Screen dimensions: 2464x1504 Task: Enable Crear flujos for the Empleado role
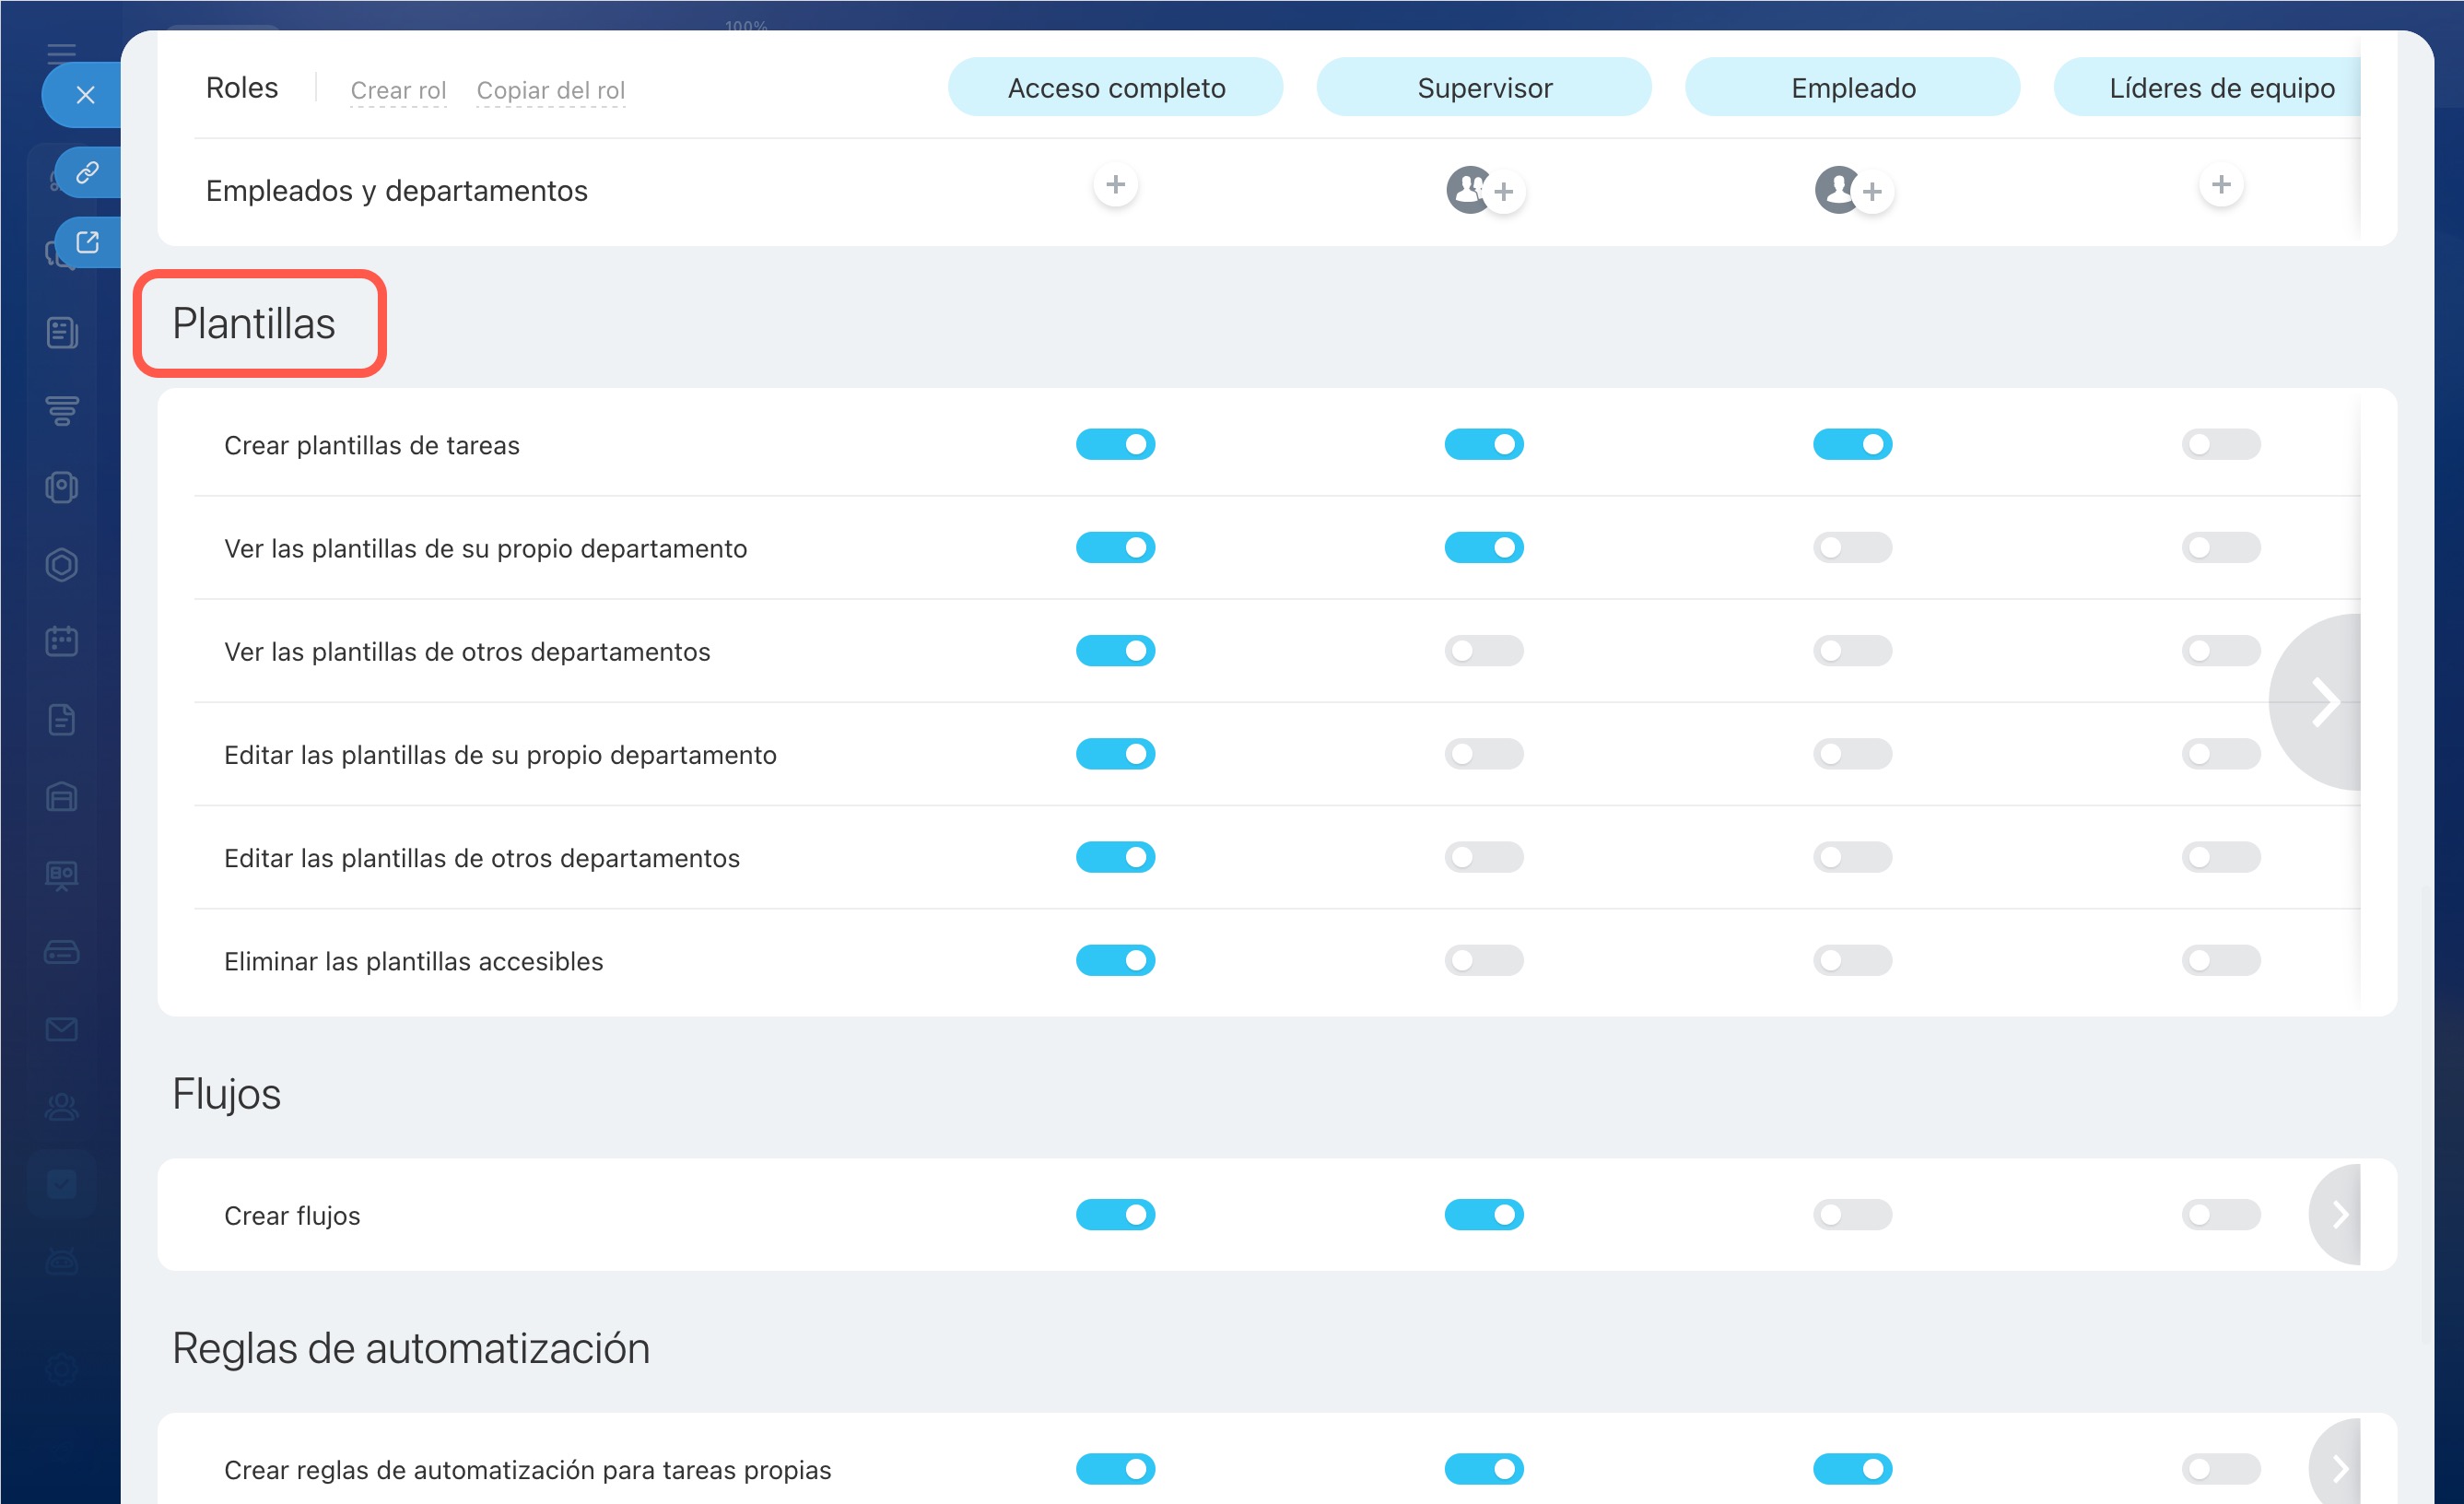coord(1852,1215)
